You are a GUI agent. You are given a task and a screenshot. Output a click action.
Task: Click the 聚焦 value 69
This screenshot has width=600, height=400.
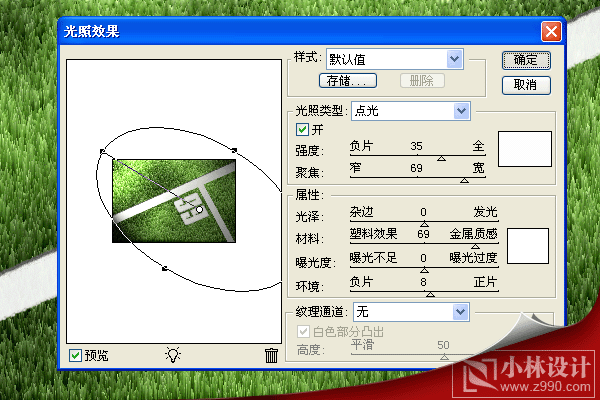(416, 168)
